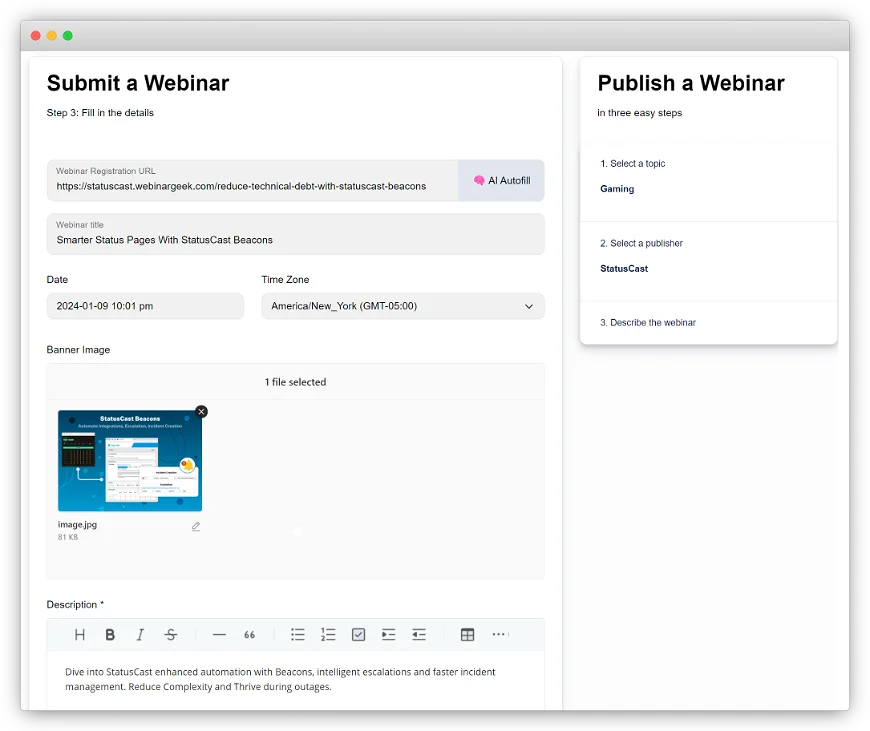The width and height of the screenshot is (870, 731).
Task: Open more toolbar options ellipsis
Action: click(x=500, y=634)
